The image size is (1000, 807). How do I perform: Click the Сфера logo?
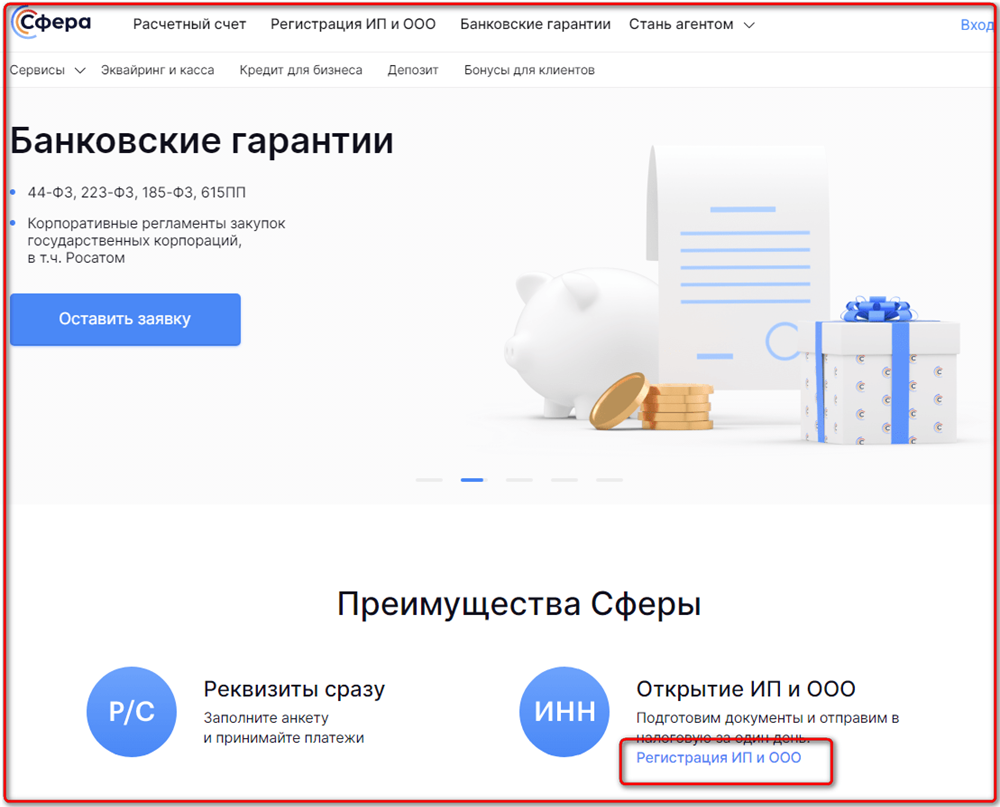pos(51,23)
